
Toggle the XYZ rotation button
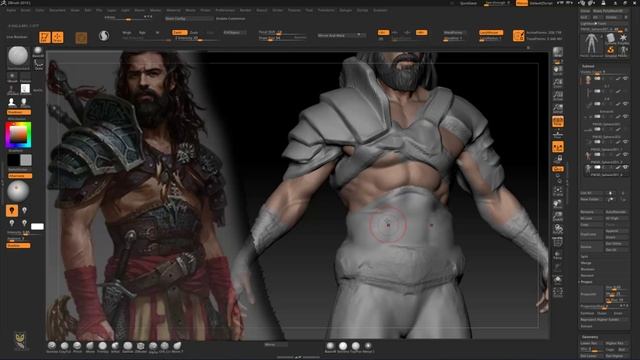(558, 169)
